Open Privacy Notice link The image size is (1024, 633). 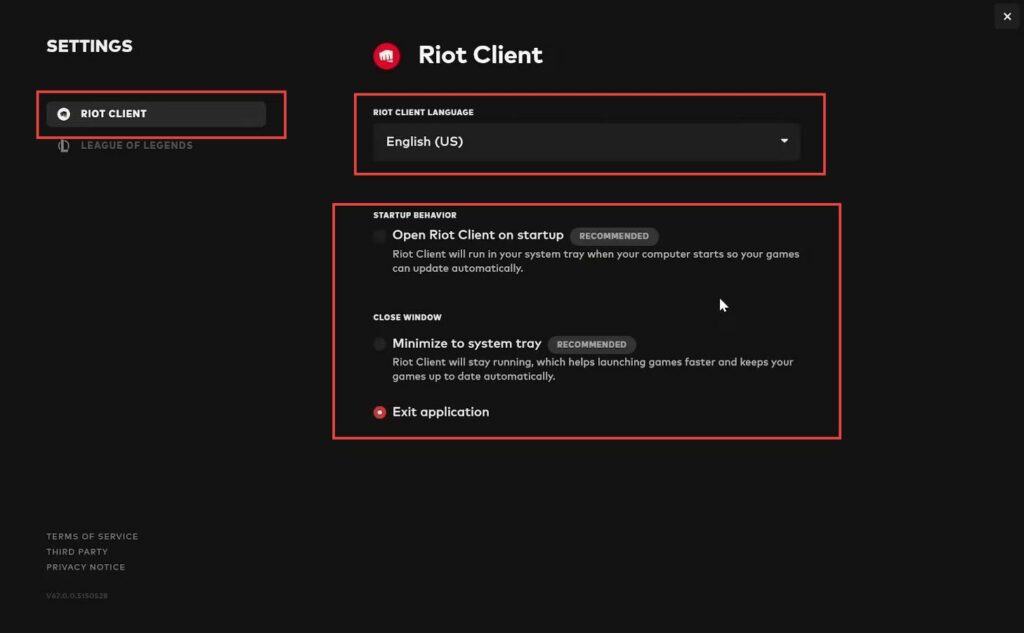[86, 567]
